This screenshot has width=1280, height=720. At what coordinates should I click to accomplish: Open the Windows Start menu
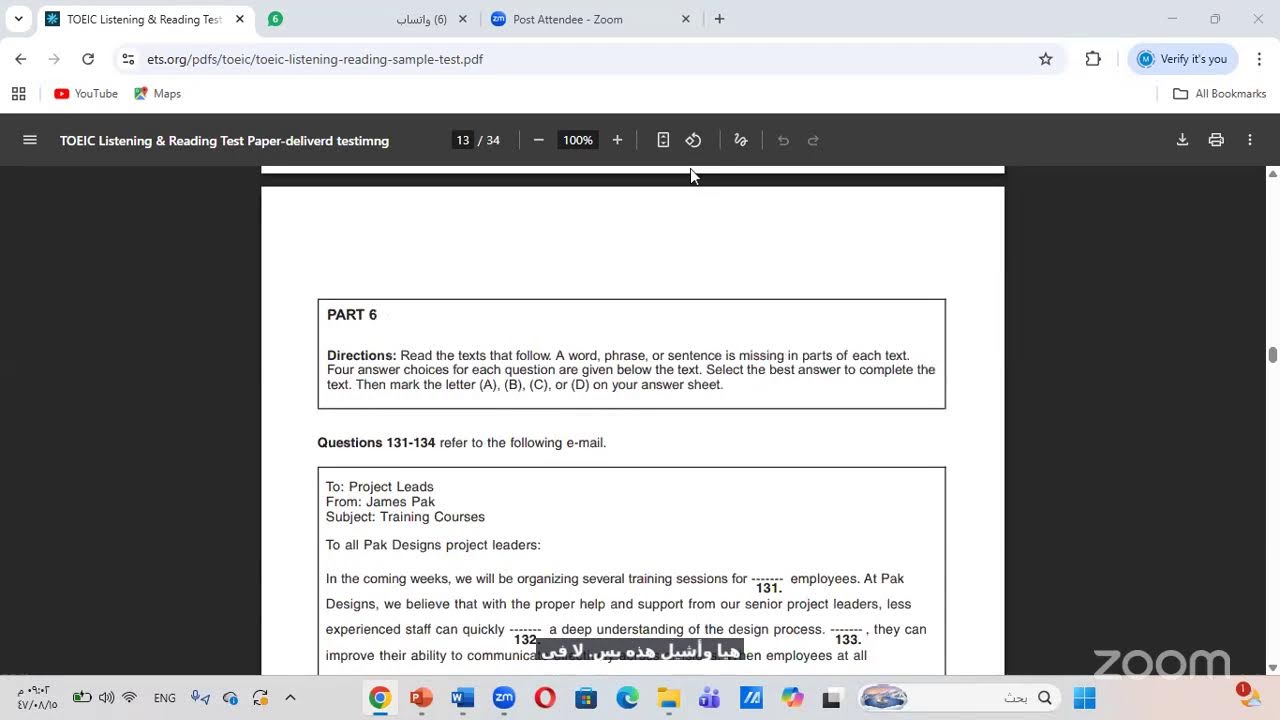1085,698
